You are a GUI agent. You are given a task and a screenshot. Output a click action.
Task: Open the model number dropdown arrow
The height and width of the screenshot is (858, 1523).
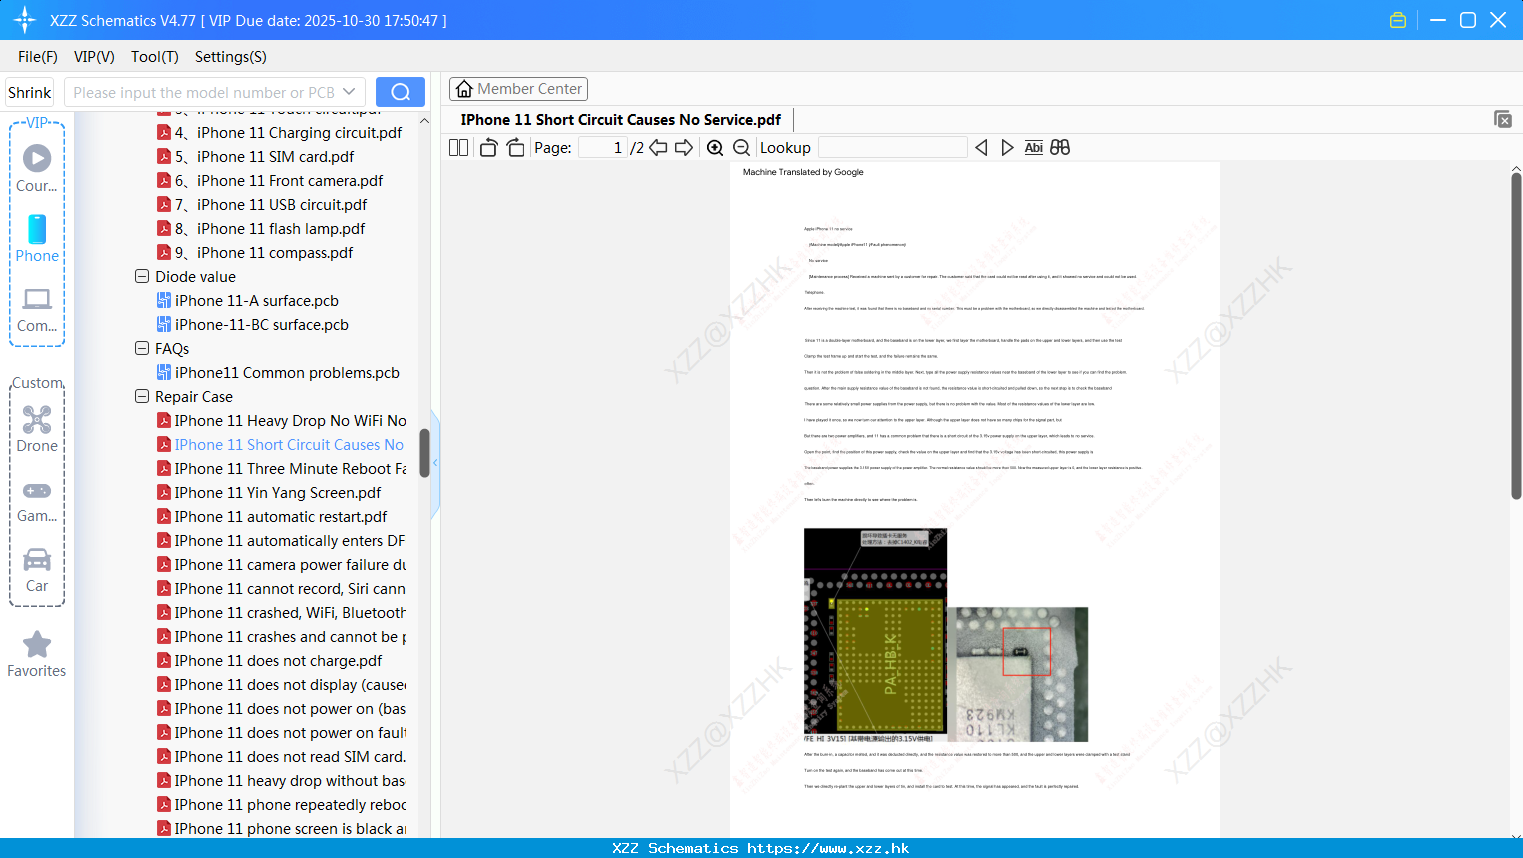(x=349, y=92)
